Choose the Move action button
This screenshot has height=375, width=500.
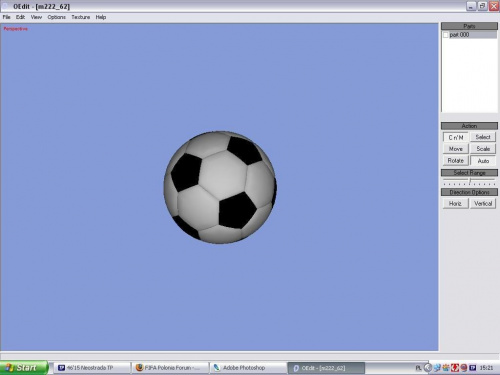tap(456, 149)
